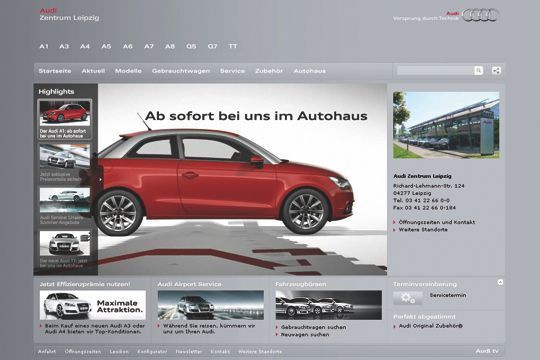Select the Audi Service Sommer-Angebote thumbnail

[65, 200]
